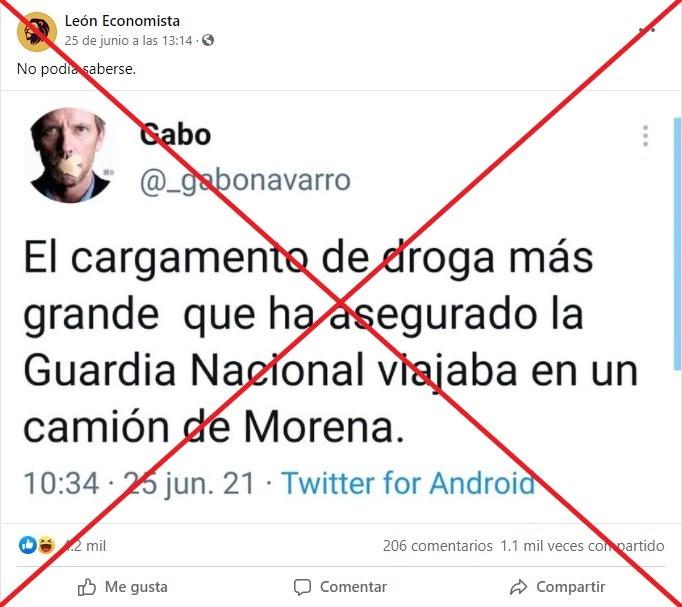
Task: Open the 1.1 mil veces compartido count
Action: [x=582, y=546]
